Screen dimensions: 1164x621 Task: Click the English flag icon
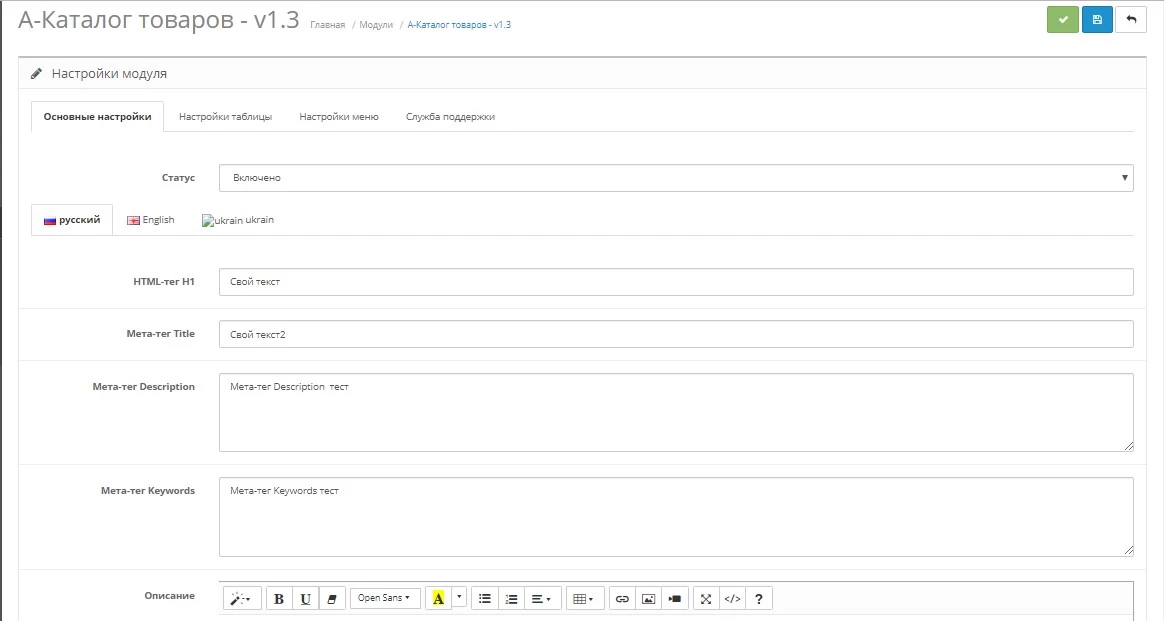click(x=133, y=220)
